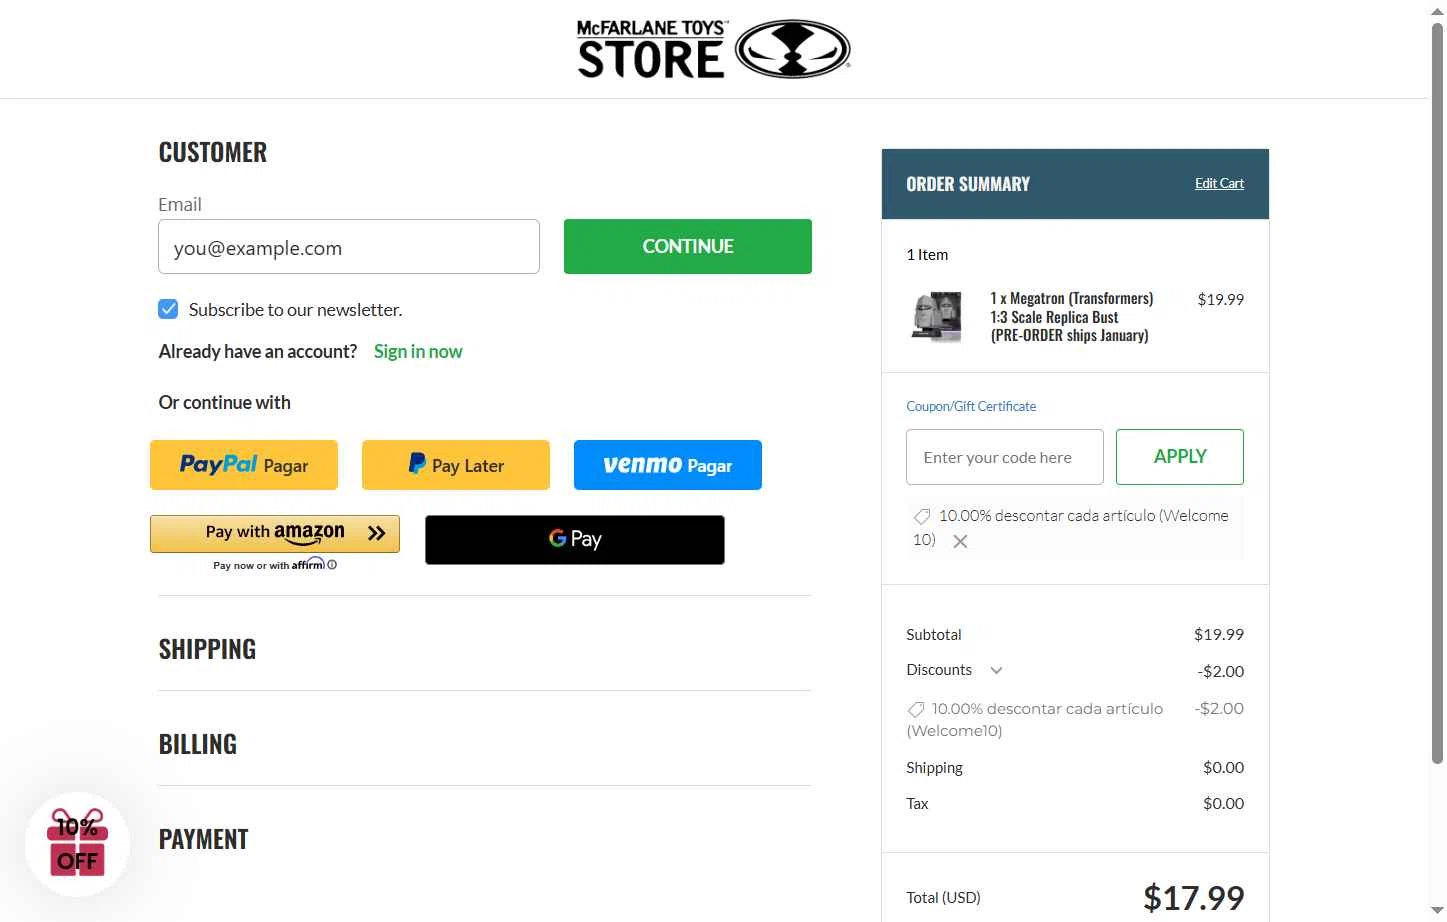Image resolution: width=1447 pixels, height=922 pixels.
Task: Choose the PayPal Pay Later button
Action: click(x=456, y=465)
